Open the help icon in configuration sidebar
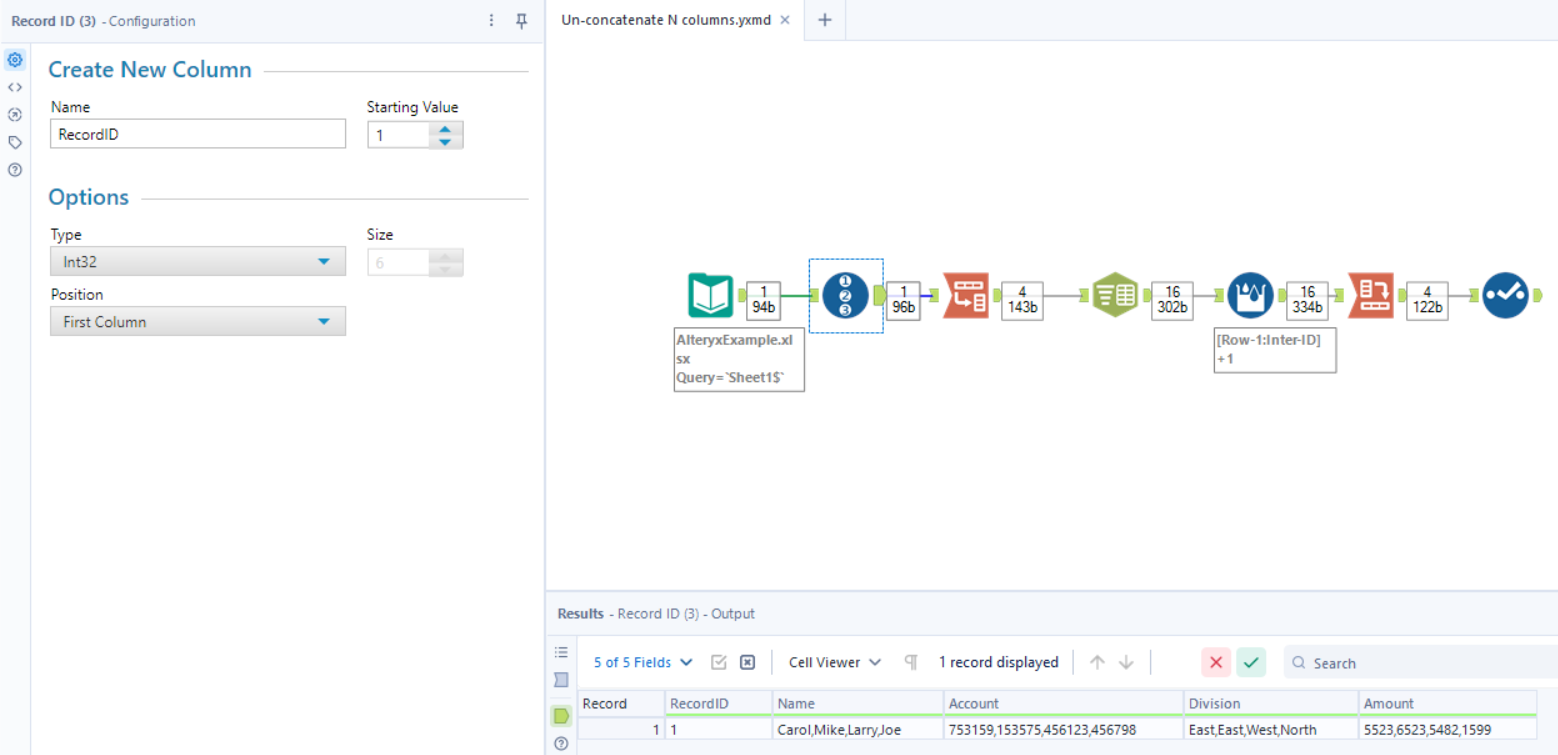The width and height of the screenshot is (1558, 755). pos(14,170)
